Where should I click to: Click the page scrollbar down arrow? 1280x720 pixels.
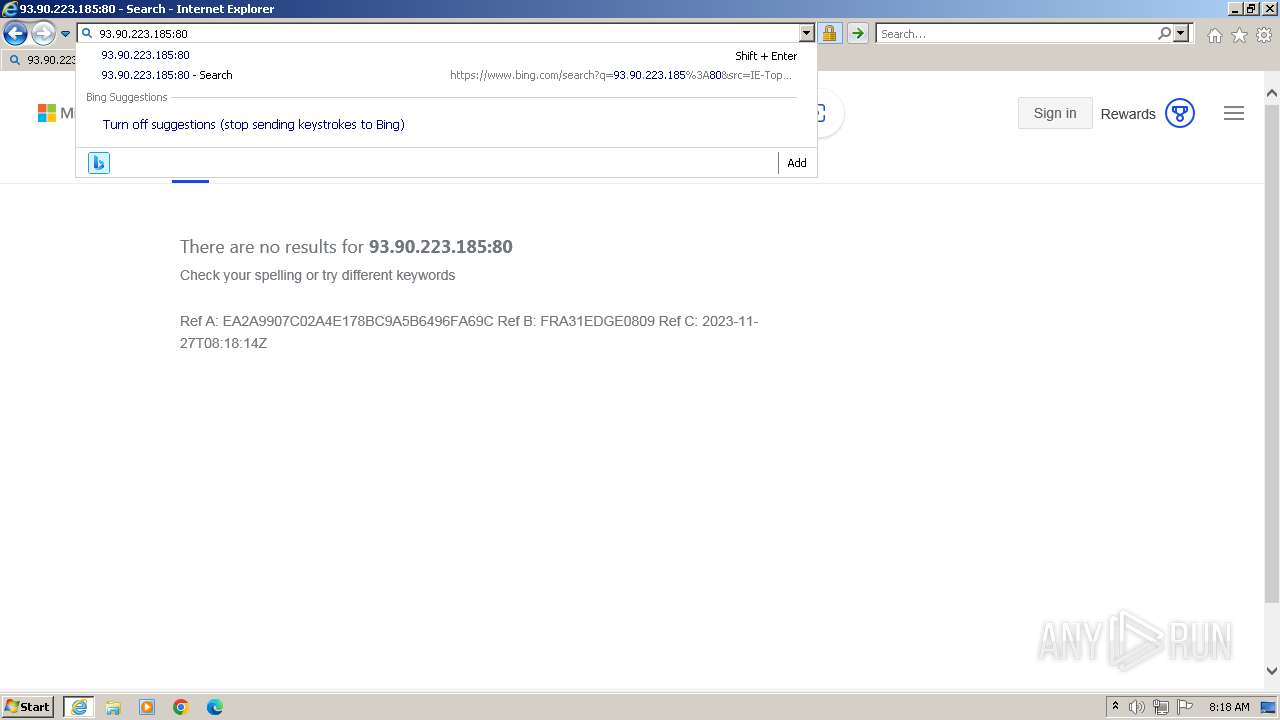point(1272,672)
